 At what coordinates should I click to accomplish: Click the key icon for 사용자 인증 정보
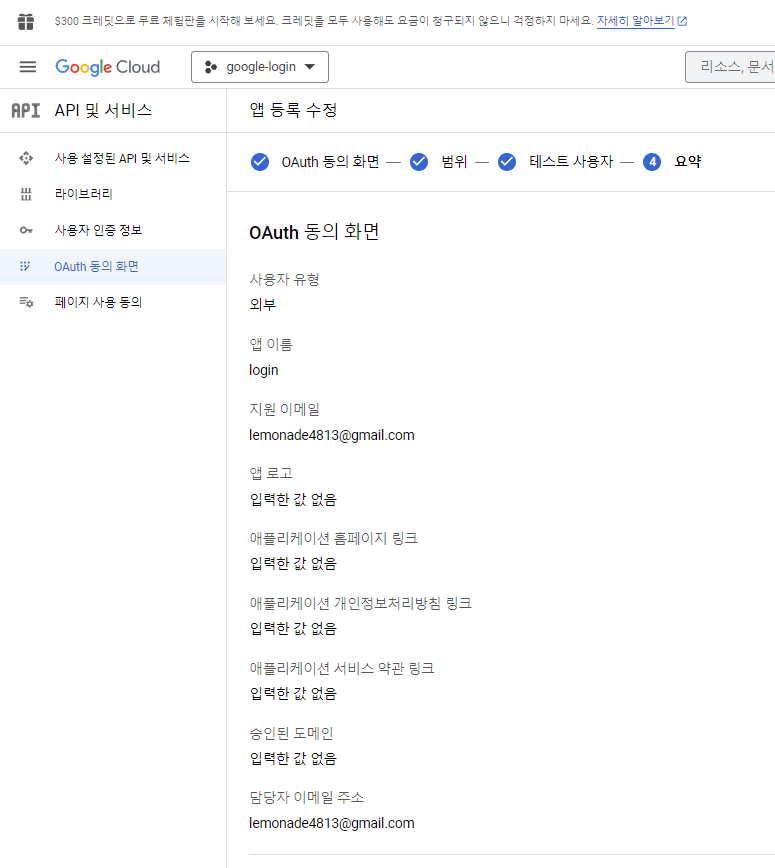pyautogui.click(x=26, y=230)
